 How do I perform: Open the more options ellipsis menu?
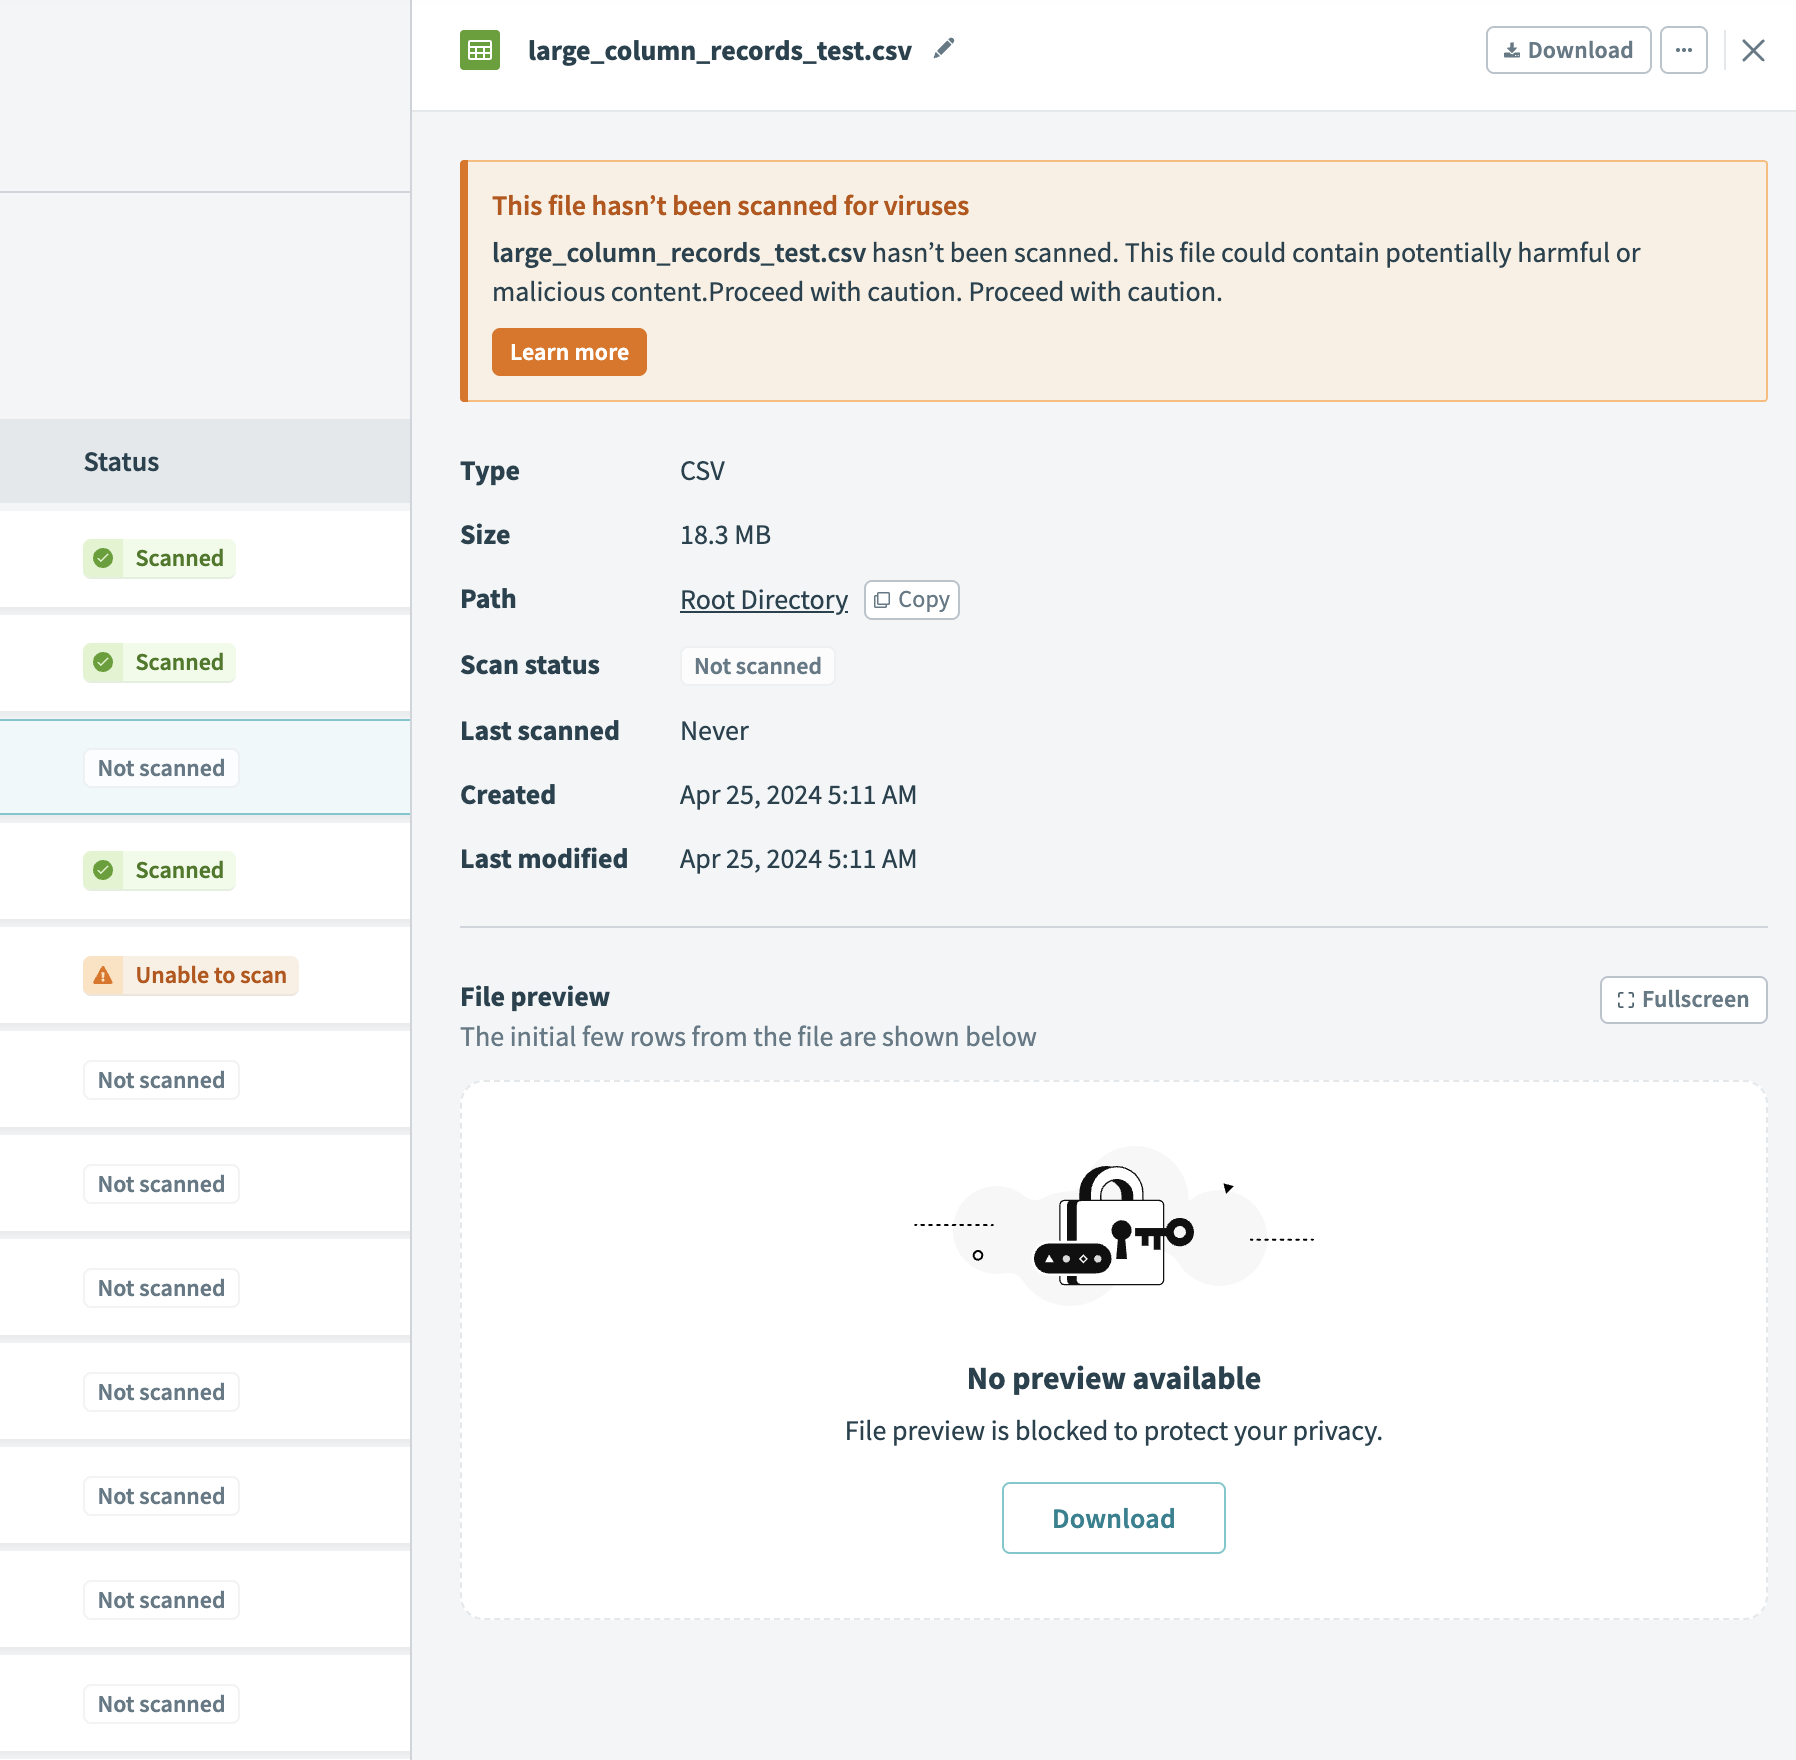pos(1684,49)
